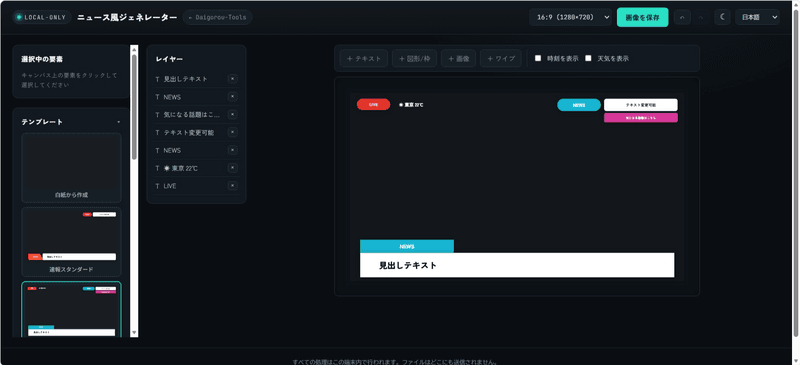
Task: Go back via Daigorou-Tools link
Action: (217, 17)
